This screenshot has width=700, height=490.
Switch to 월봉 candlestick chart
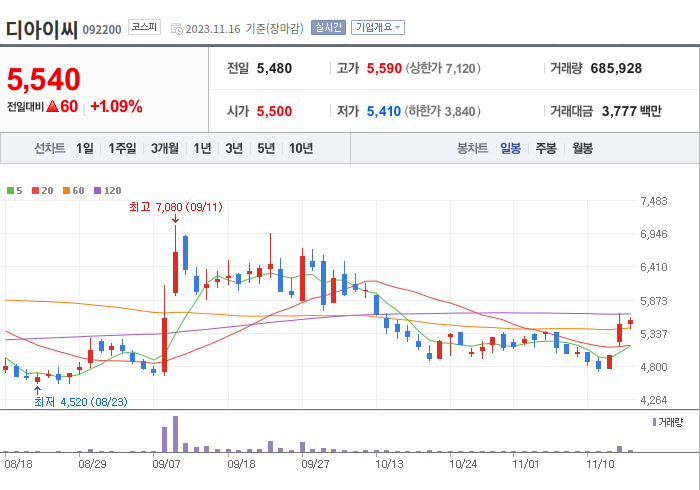click(x=583, y=148)
